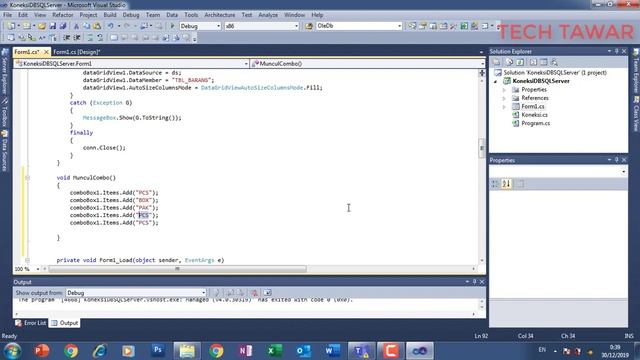Image resolution: width=640 pixels, height=360 pixels.
Task: Click the Decrease Indent icon
Action: pyautogui.click(x=67, y=38)
